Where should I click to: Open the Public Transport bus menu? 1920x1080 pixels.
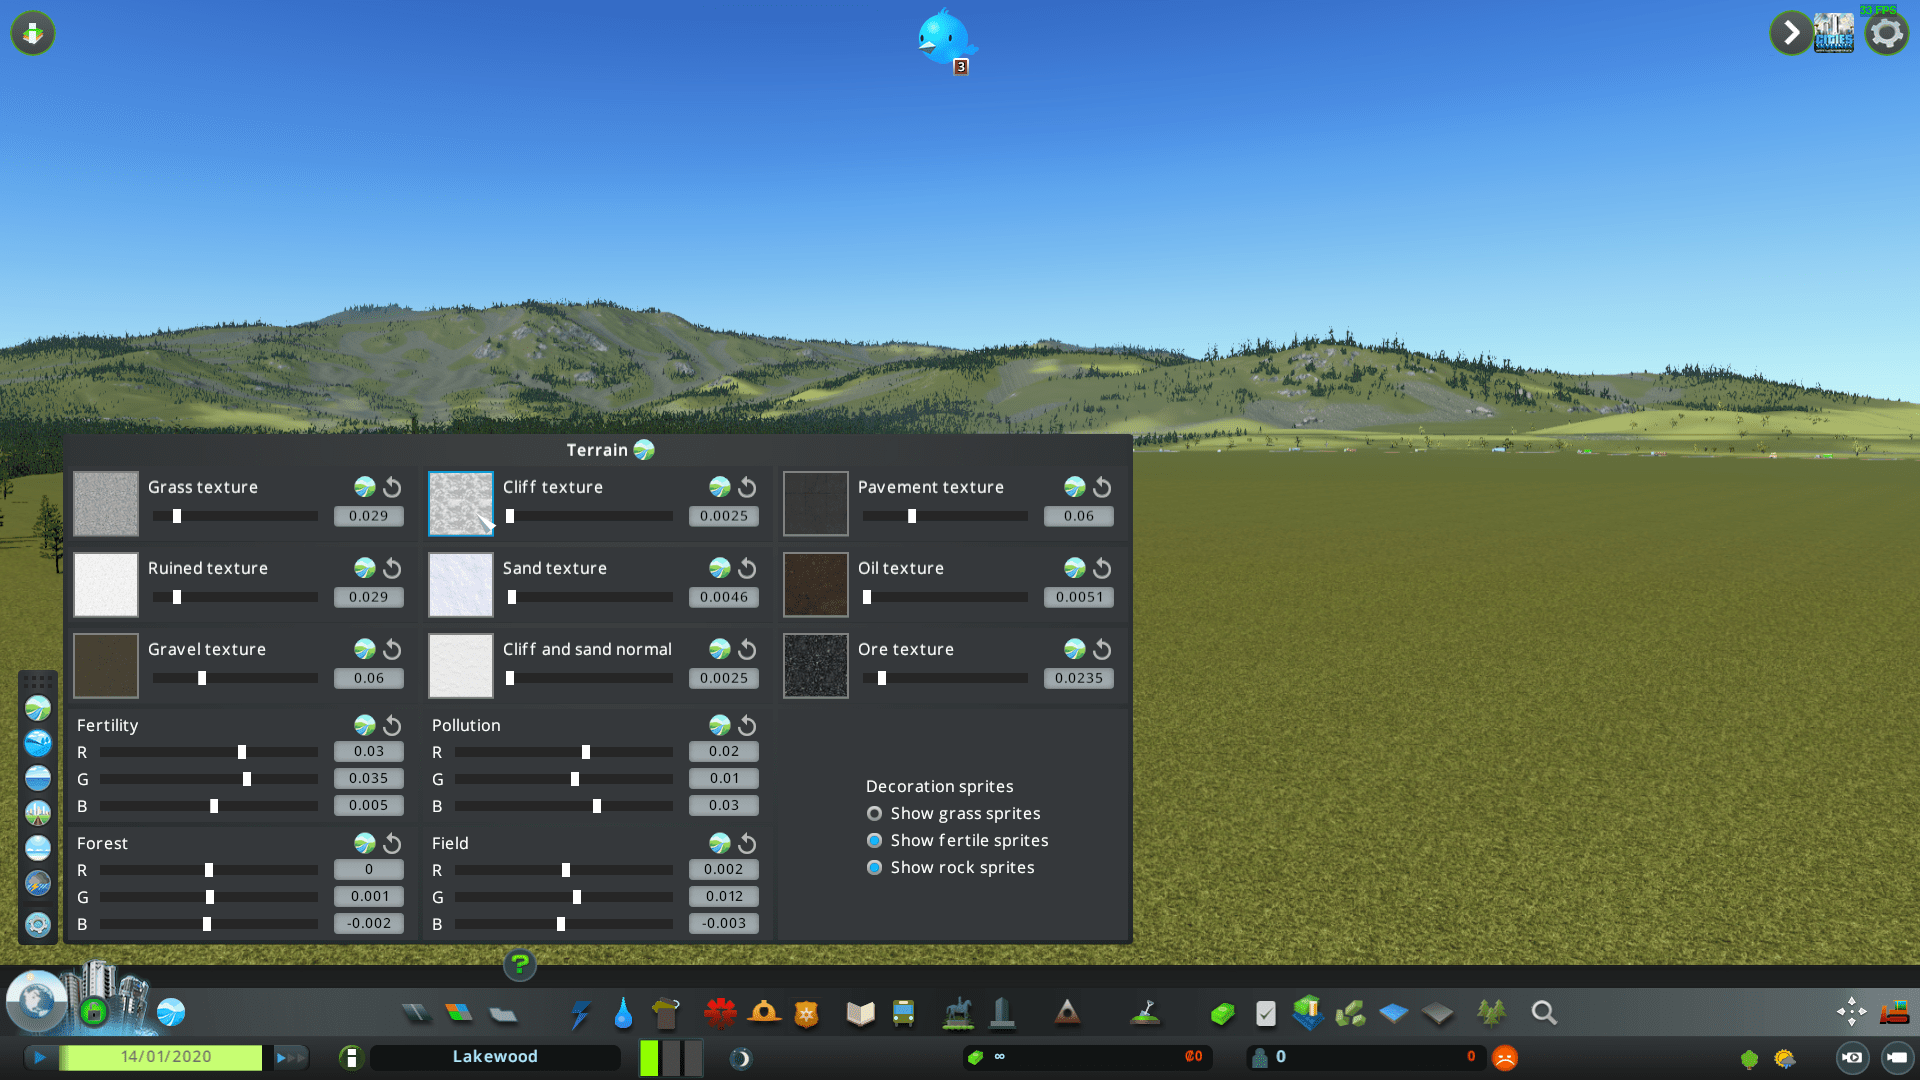tap(903, 1014)
